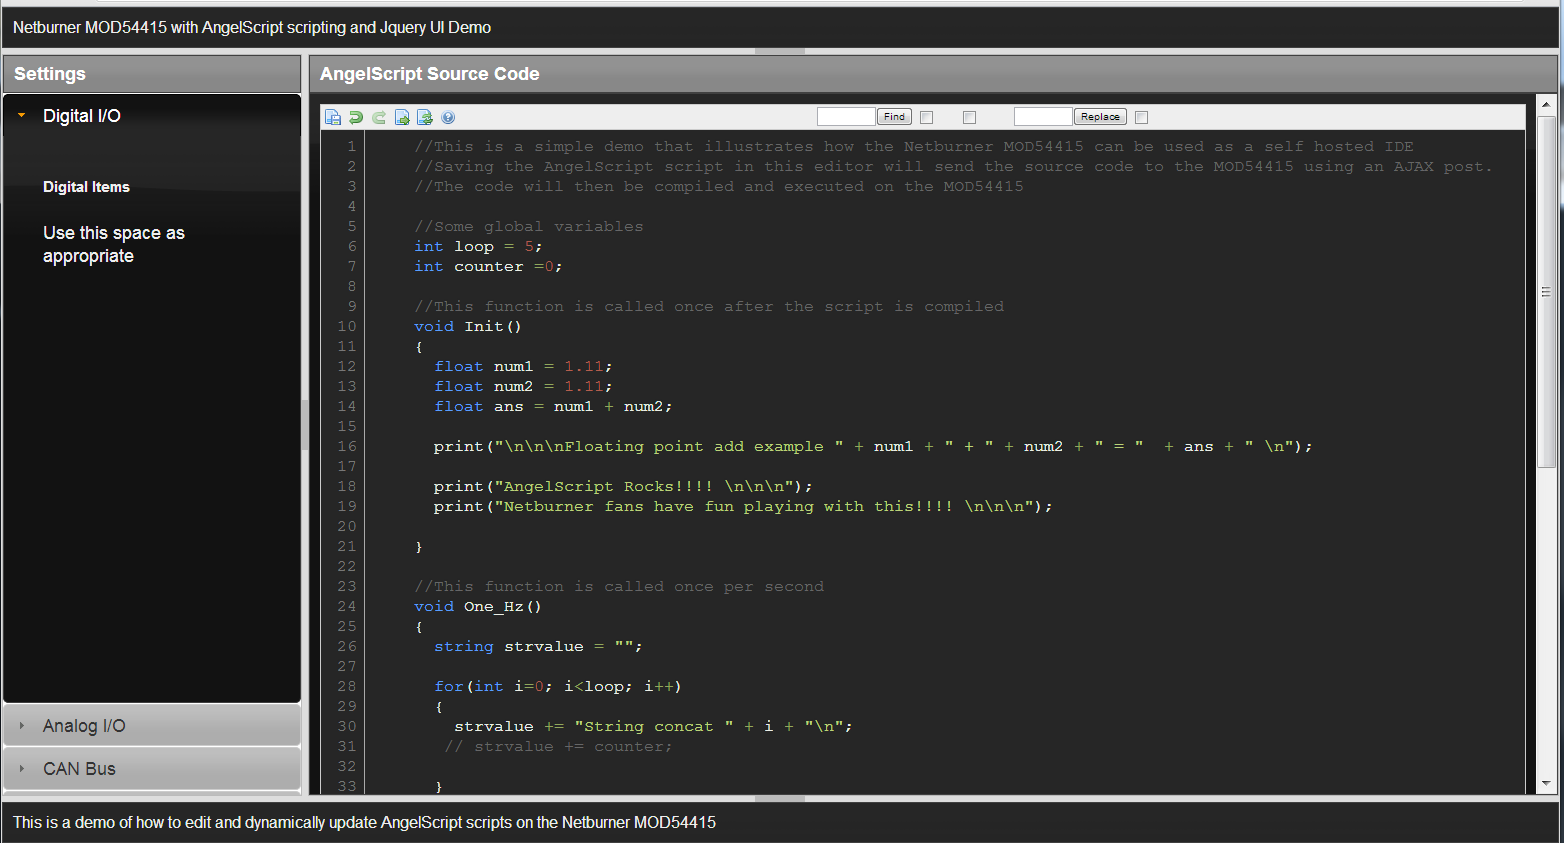This screenshot has width=1564, height=843.
Task: Click the Settings panel scrollbar thumb
Action: click(x=307, y=420)
